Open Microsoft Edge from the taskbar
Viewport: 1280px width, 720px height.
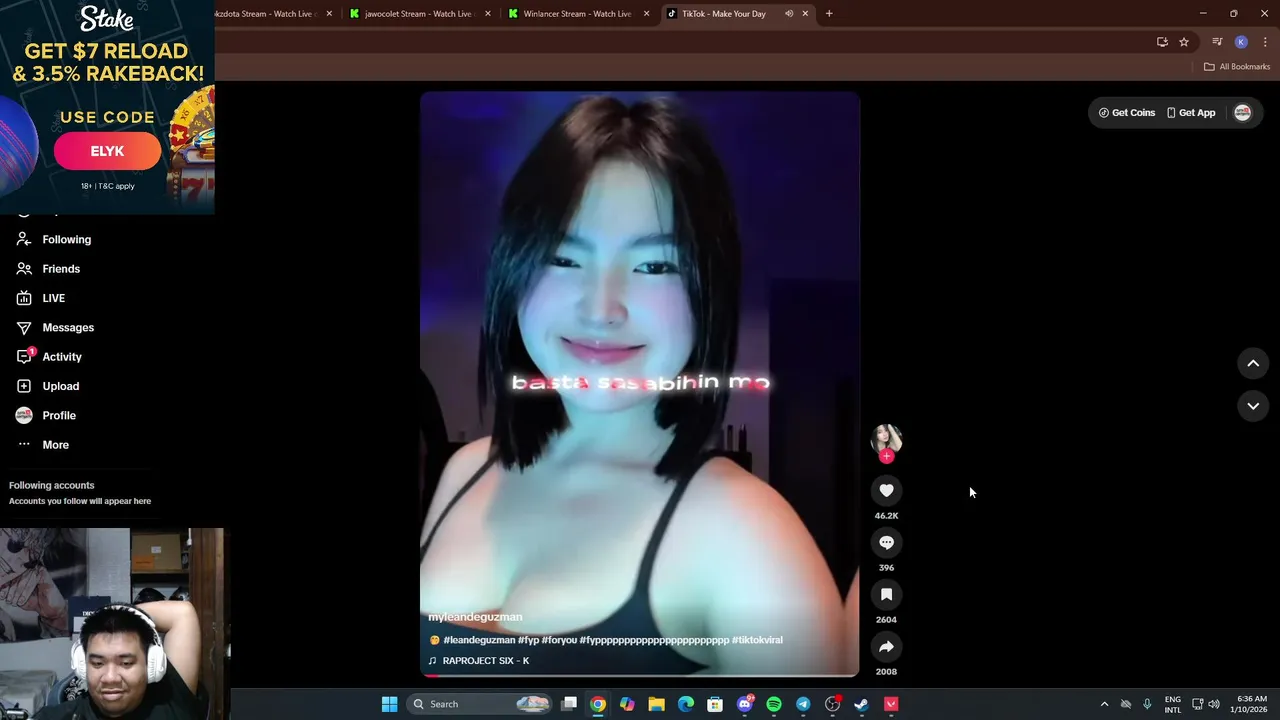point(686,704)
